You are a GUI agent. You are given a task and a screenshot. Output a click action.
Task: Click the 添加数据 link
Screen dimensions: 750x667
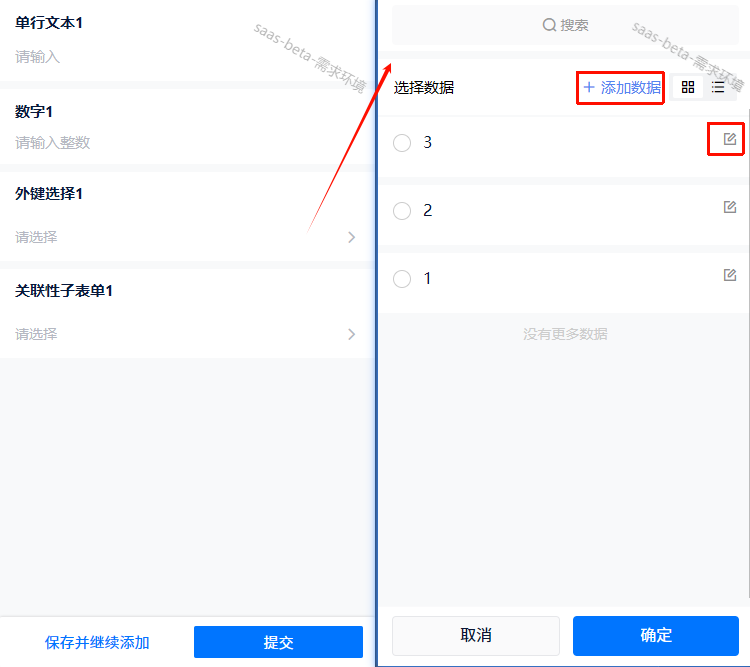(630, 88)
